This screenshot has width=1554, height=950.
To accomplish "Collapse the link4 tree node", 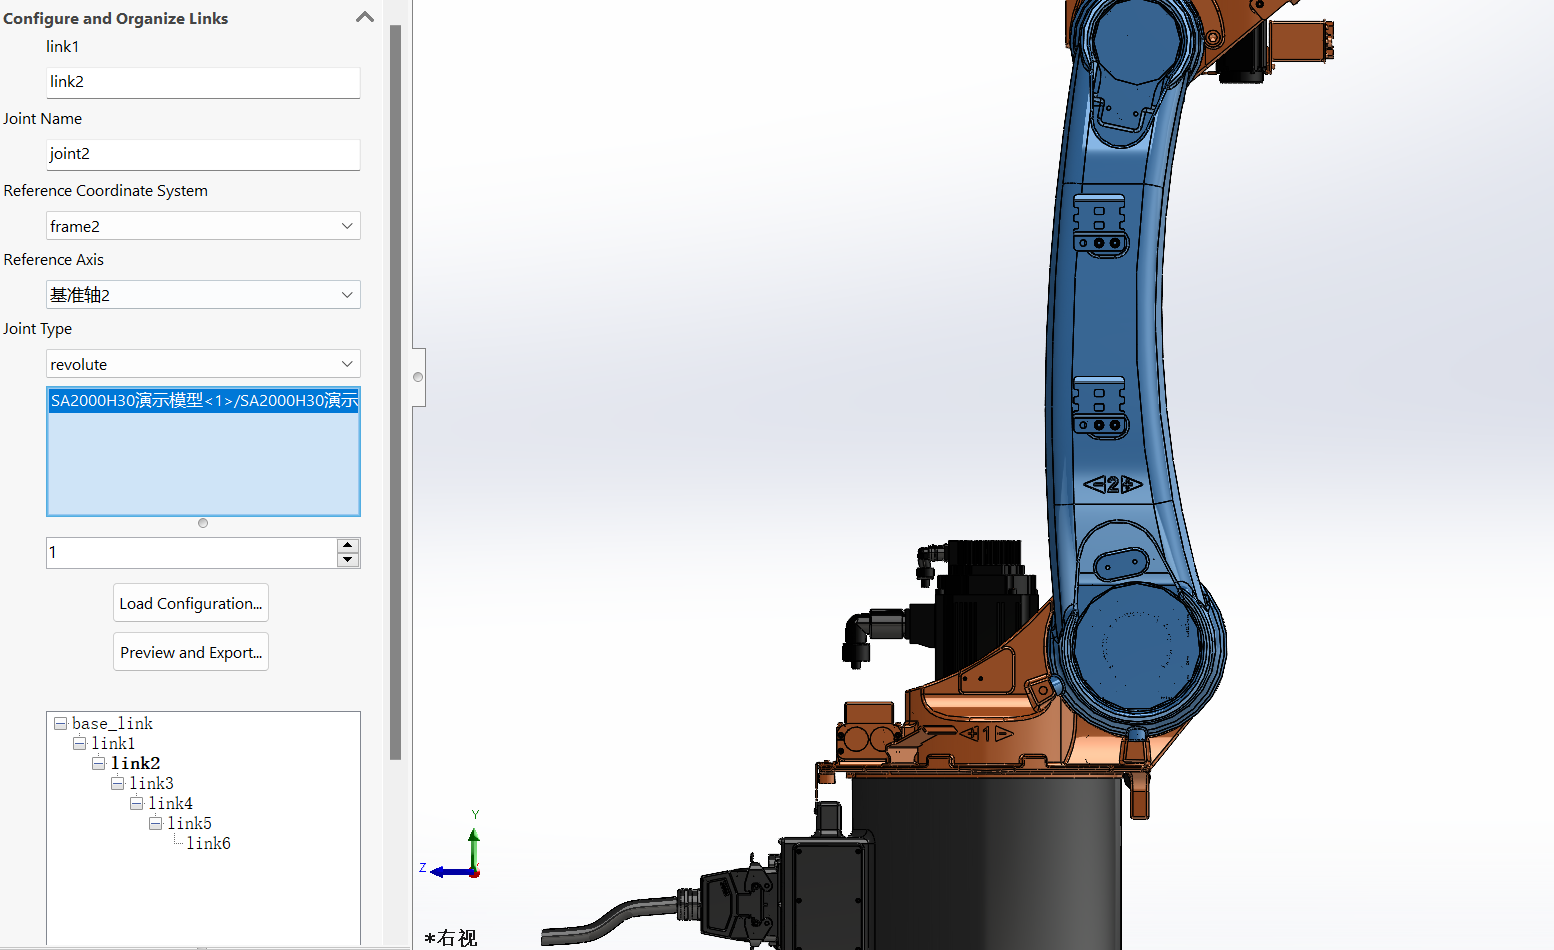I will tap(137, 803).
